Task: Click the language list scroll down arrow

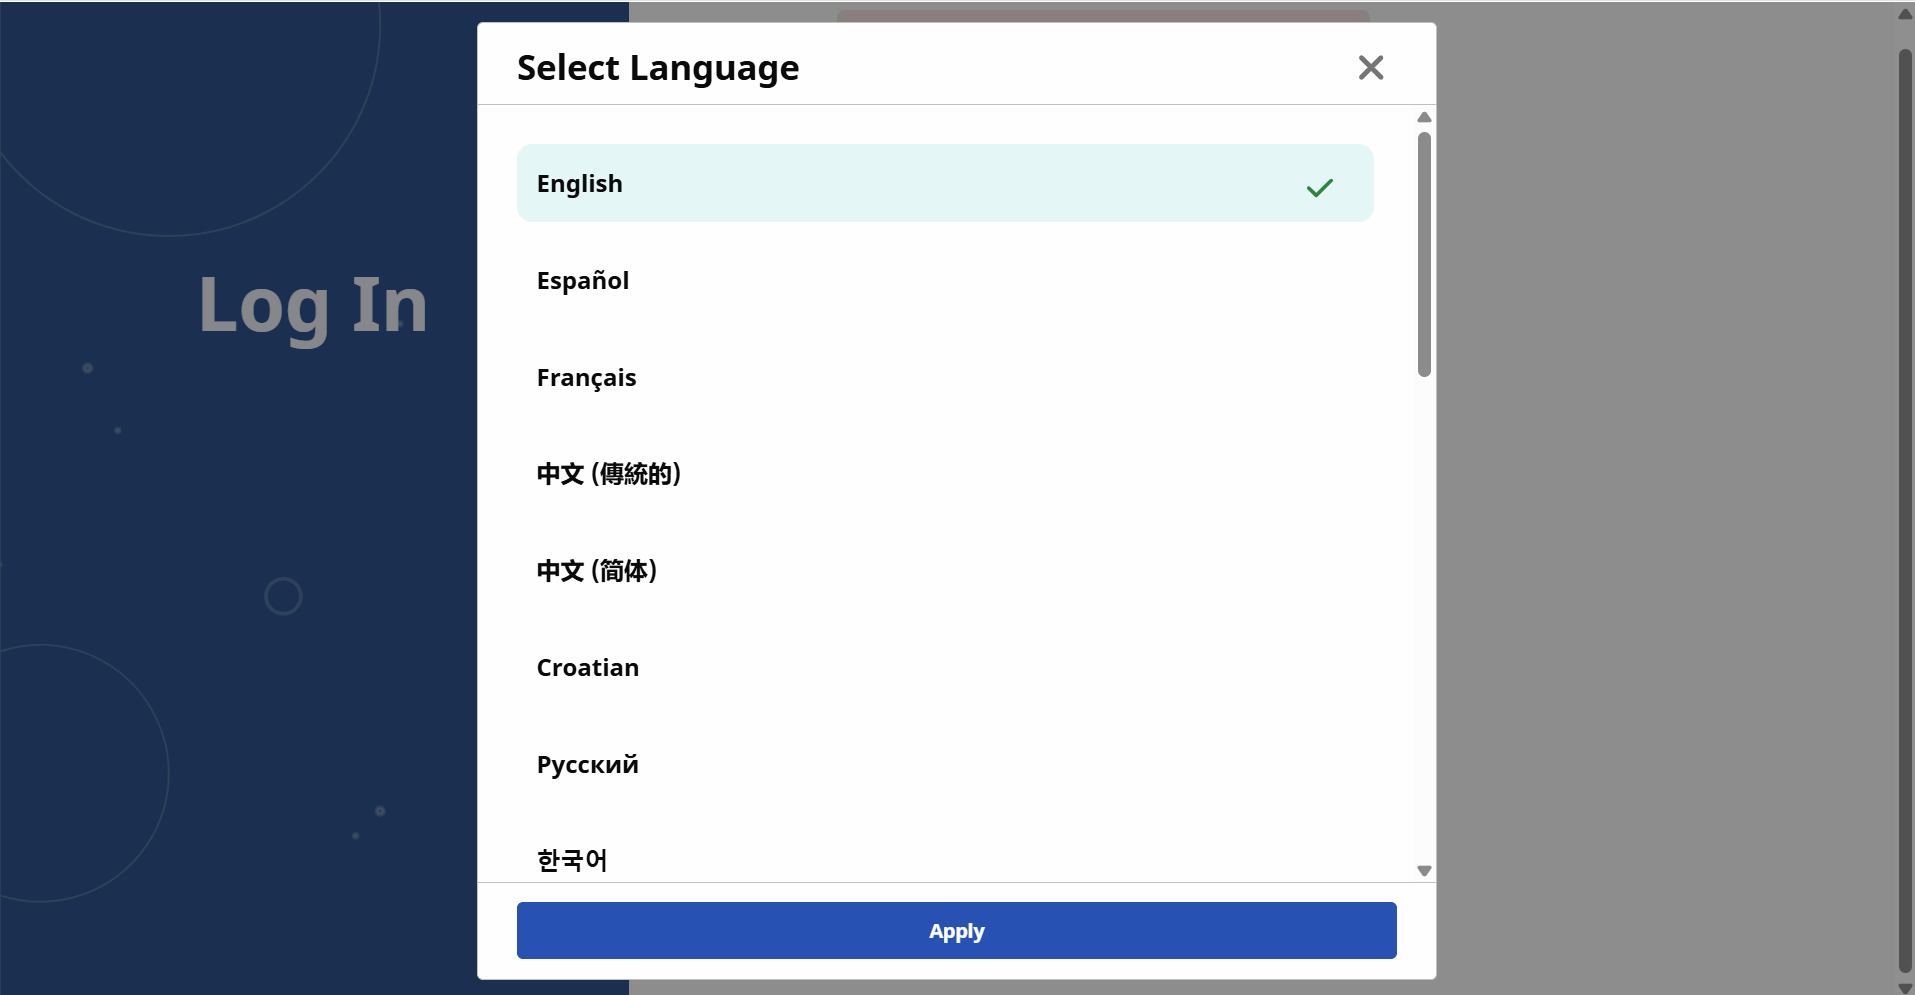Action: click(x=1424, y=871)
